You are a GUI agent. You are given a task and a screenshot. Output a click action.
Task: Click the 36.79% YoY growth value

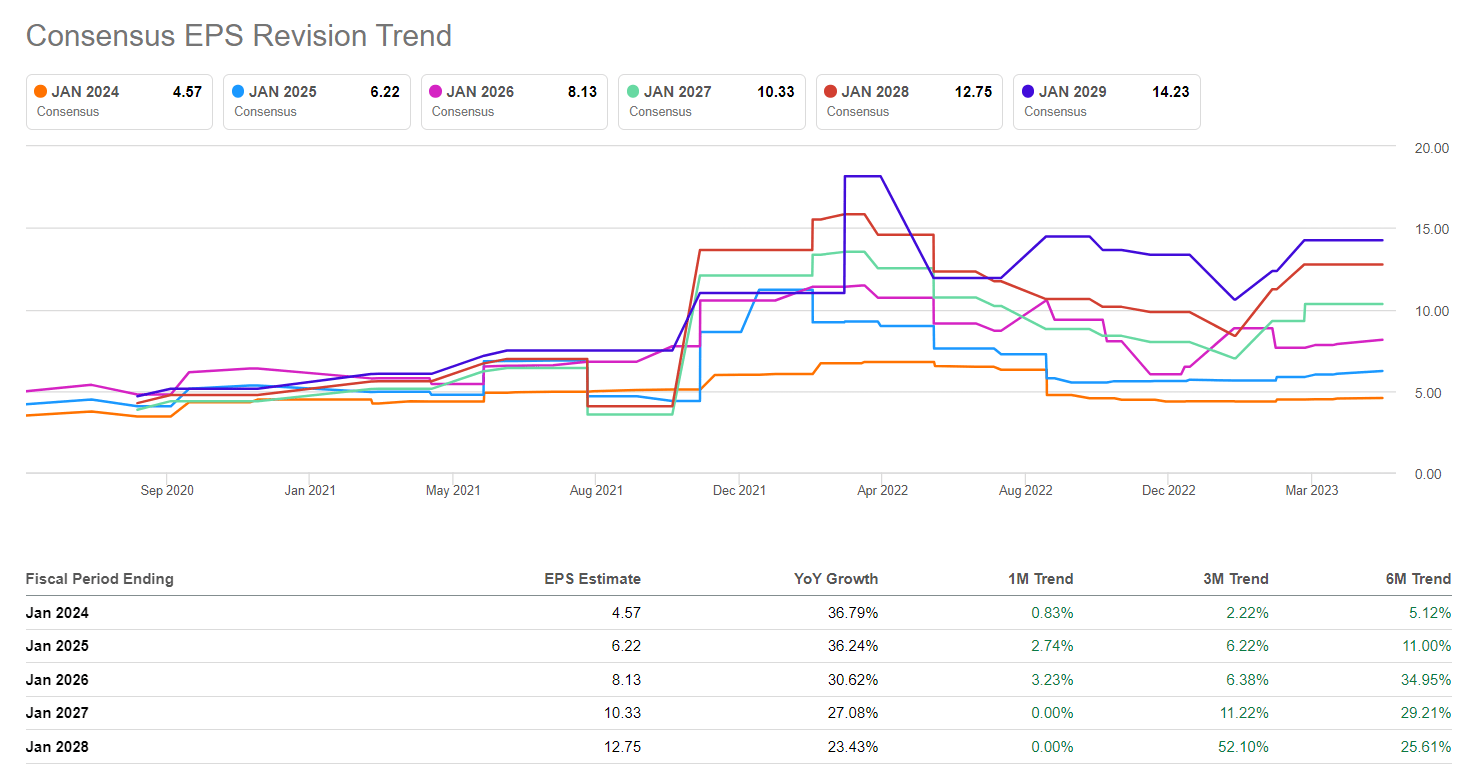pyautogui.click(x=855, y=613)
